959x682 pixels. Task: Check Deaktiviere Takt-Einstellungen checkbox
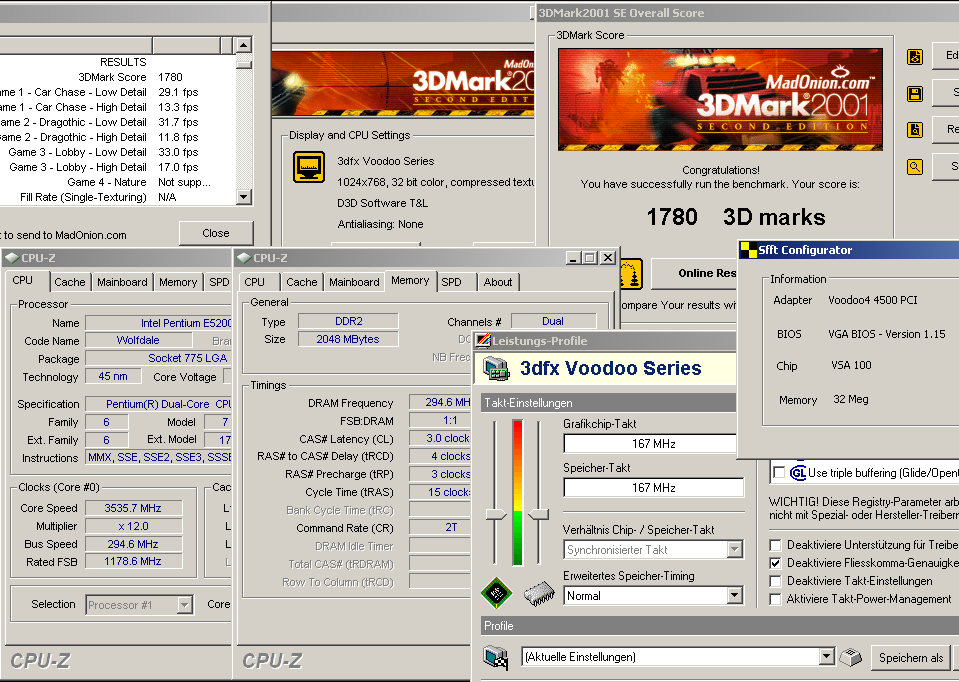[x=776, y=581]
